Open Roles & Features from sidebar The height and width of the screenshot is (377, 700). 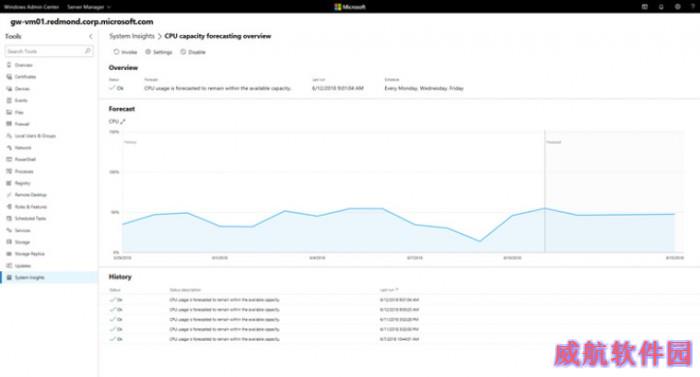point(30,207)
